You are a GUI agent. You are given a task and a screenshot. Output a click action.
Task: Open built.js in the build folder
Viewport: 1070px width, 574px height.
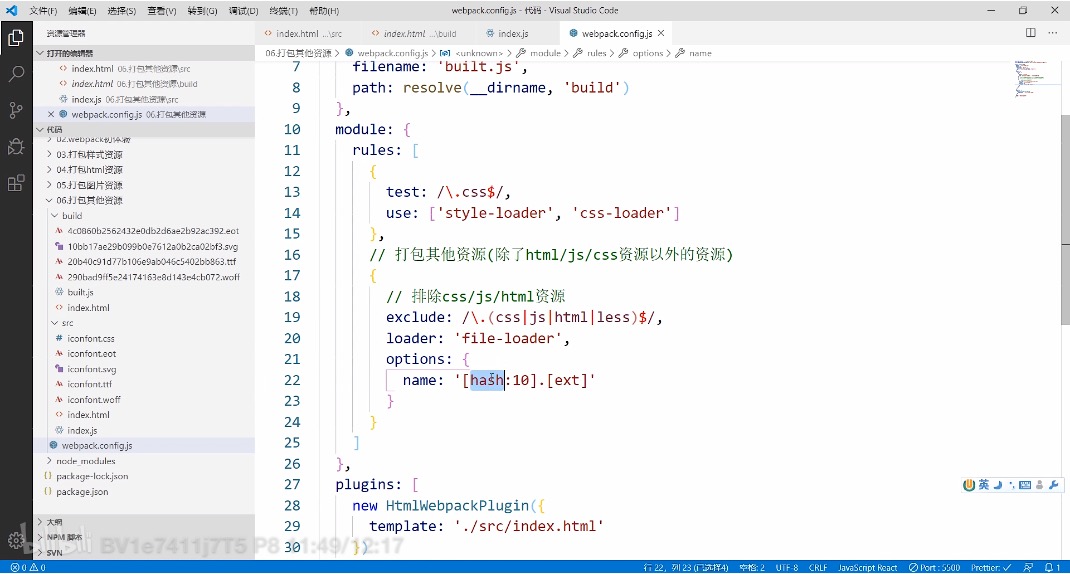81,292
